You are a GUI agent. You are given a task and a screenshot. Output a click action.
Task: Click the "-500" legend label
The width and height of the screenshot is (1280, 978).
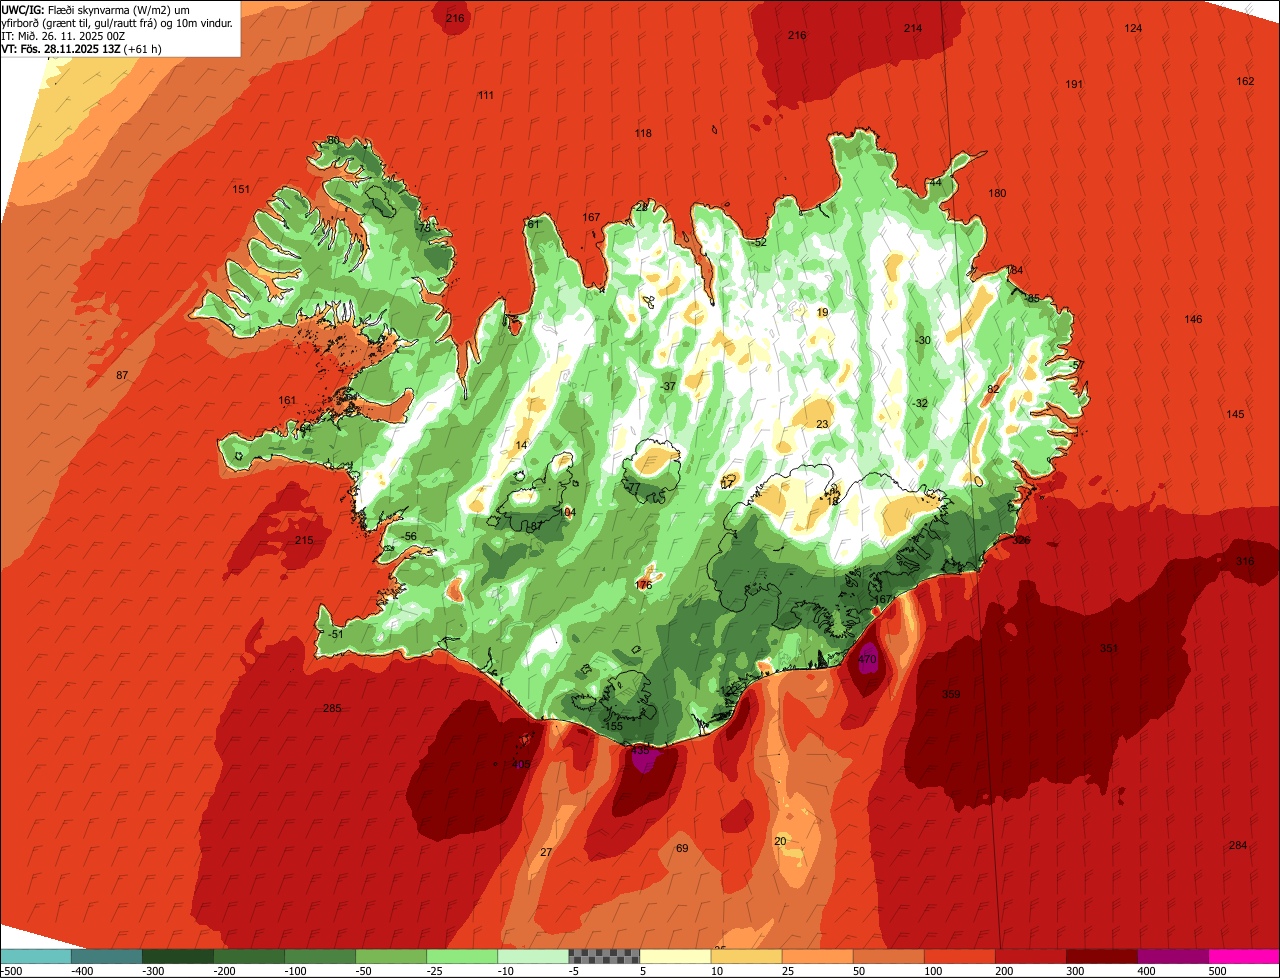[x=13, y=971]
